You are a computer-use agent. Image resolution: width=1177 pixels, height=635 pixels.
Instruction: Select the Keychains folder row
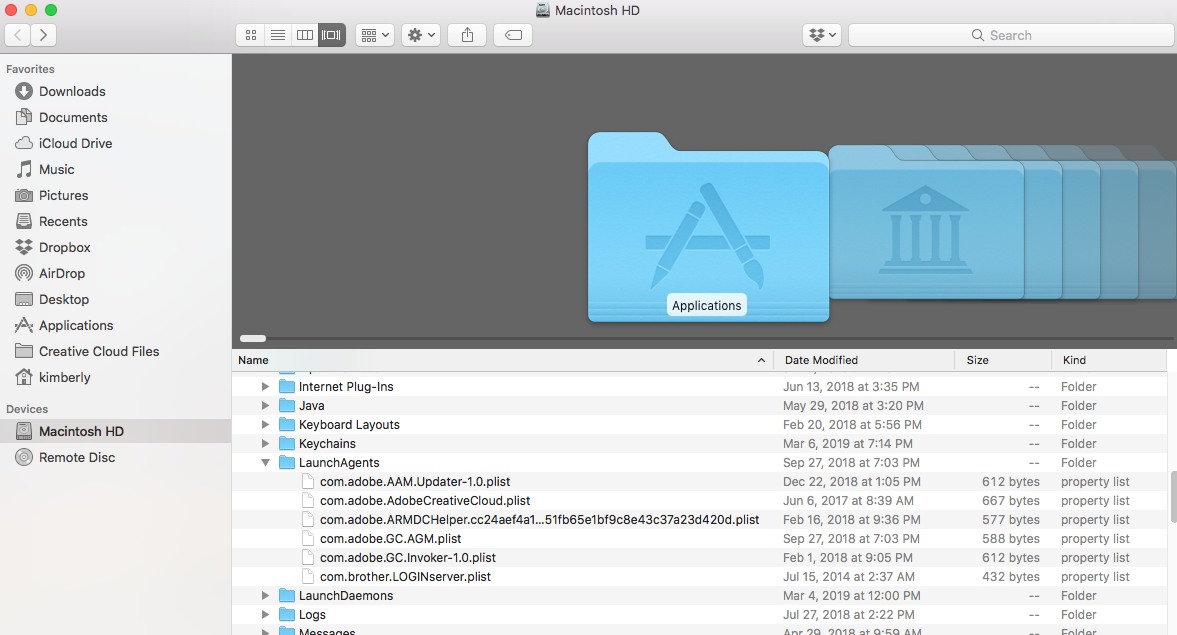[699, 444]
